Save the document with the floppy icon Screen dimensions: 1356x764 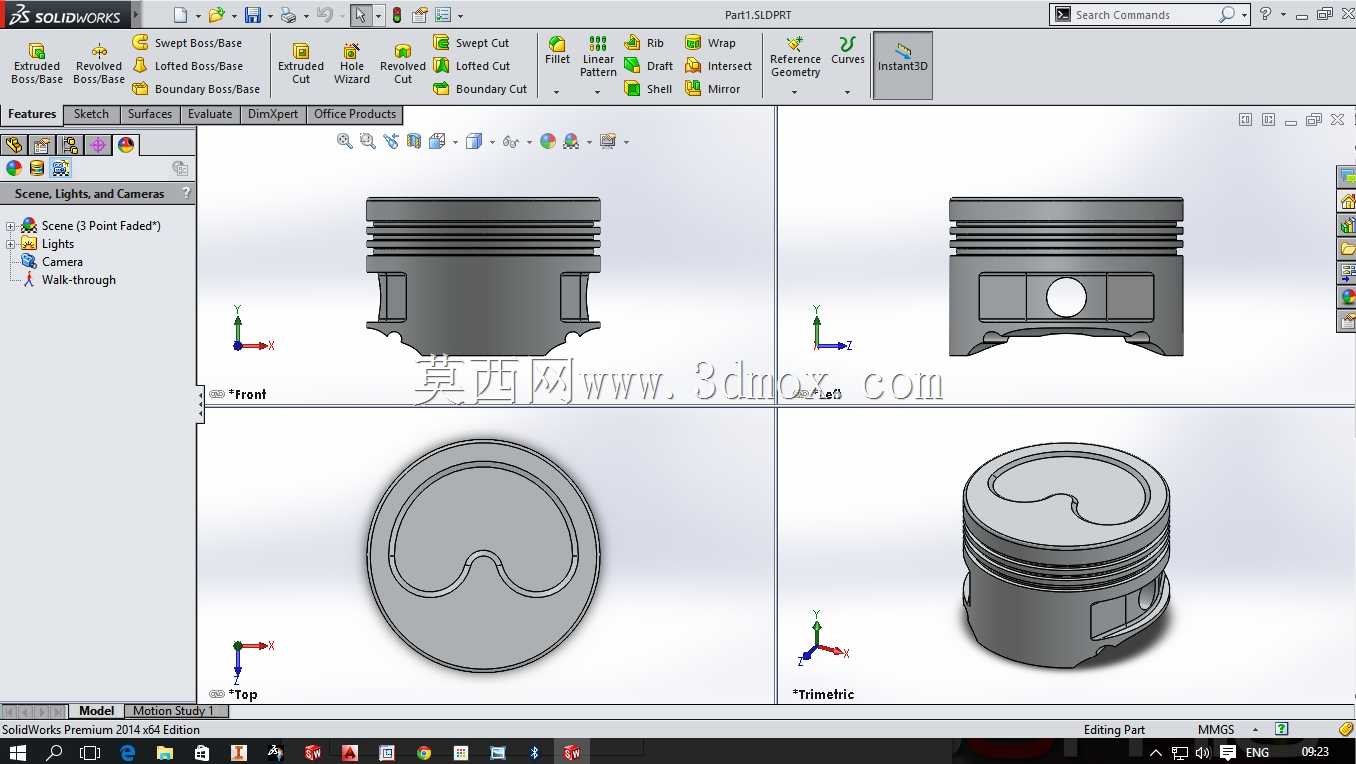tap(253, 15)
